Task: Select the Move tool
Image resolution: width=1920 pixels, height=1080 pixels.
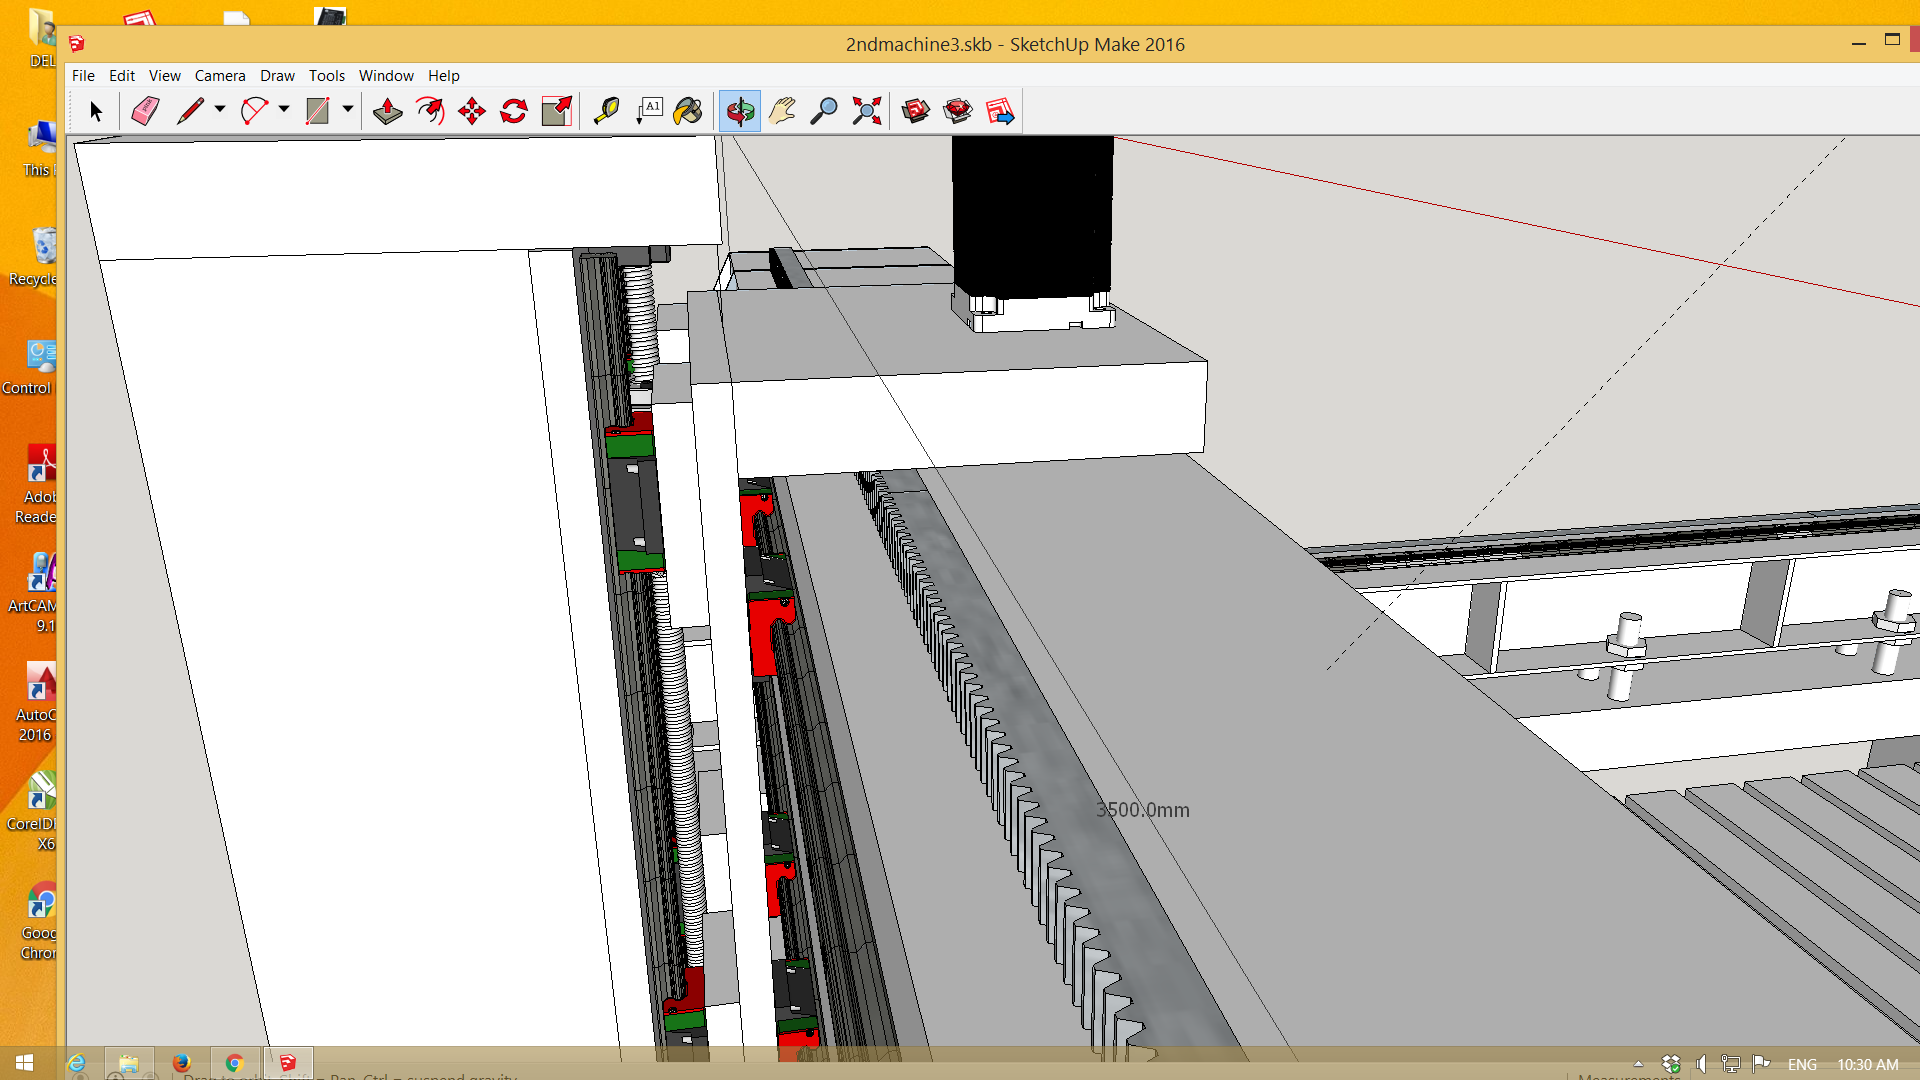Action: pyautogui.click(x=472, y=111)
